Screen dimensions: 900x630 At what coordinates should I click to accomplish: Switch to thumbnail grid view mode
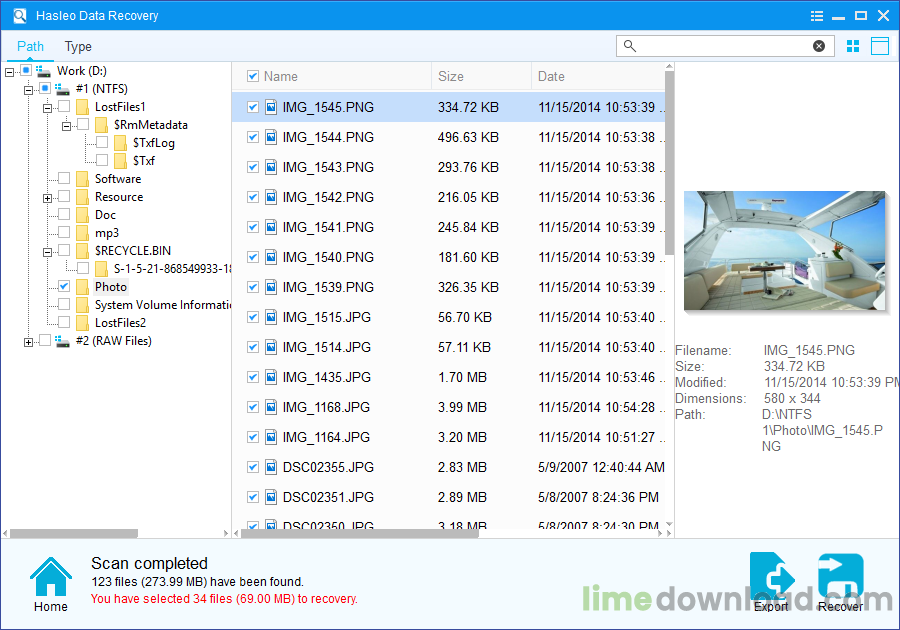pyautogui.click(x=852, y=46)
